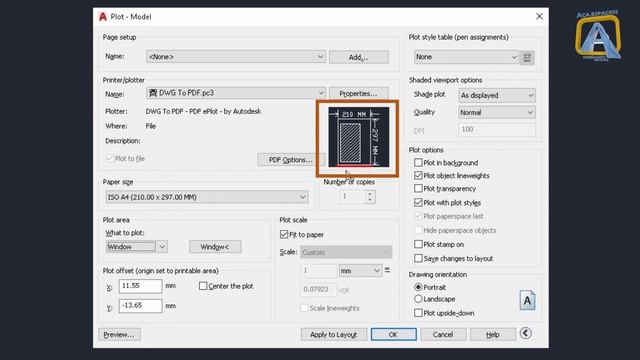Toggle Plot in background checkbox
Image resolution: width=640 pixels, height=360 pixels.
click(418, 162)
